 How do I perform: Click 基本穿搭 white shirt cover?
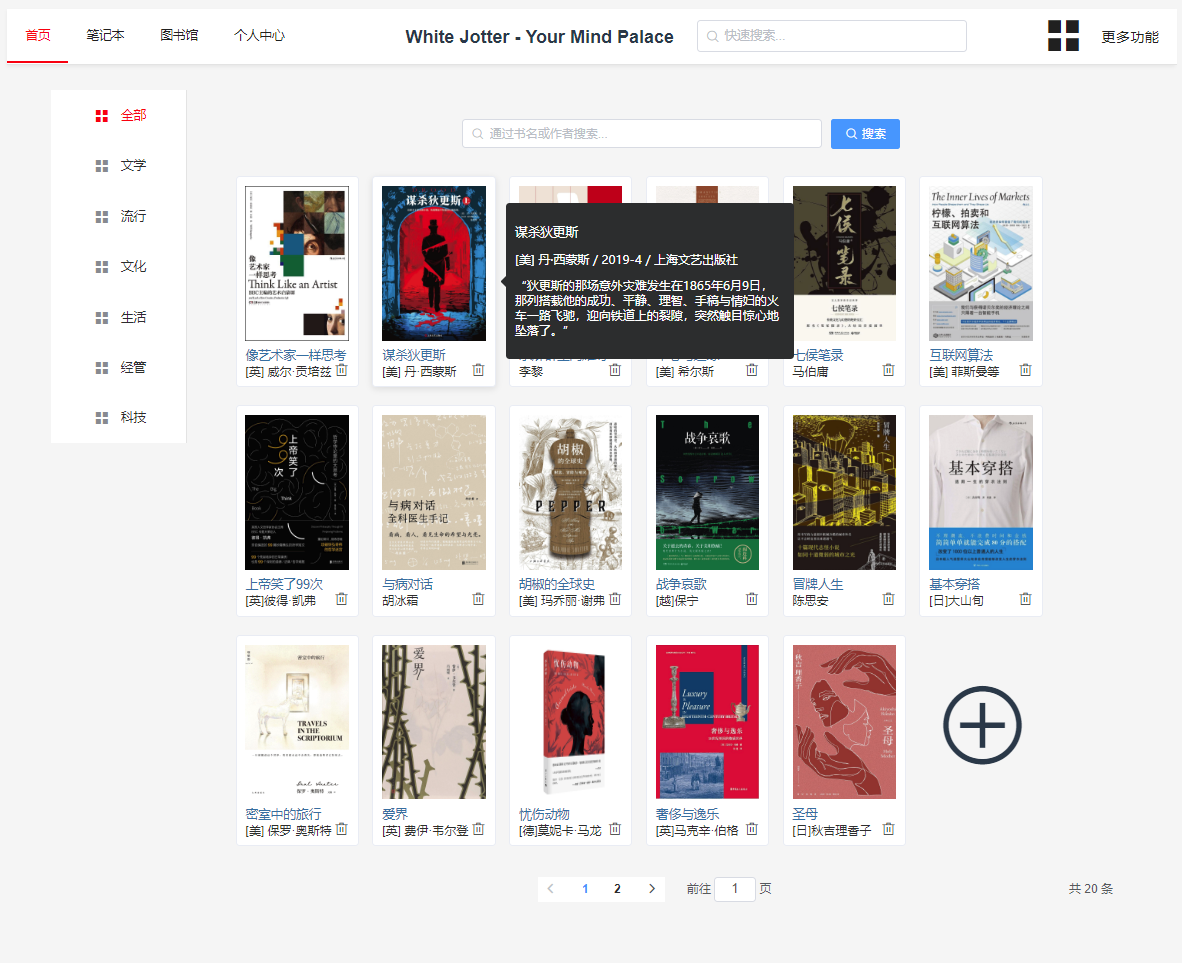981,493
